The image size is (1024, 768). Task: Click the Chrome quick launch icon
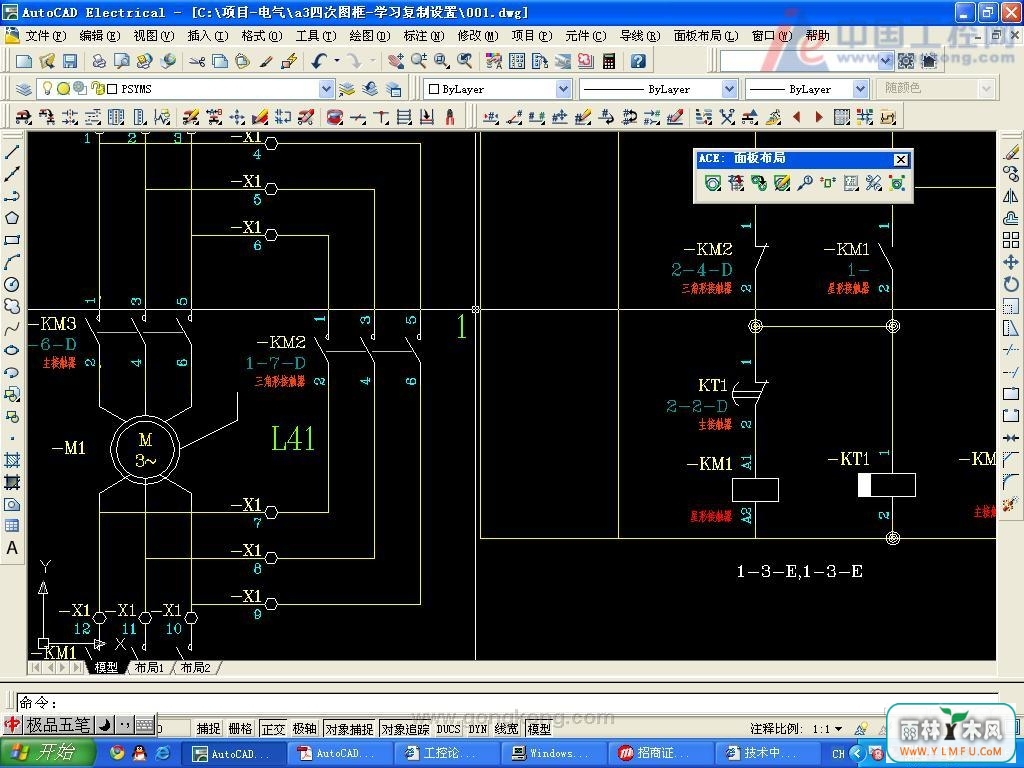click(x=117, y=754)
